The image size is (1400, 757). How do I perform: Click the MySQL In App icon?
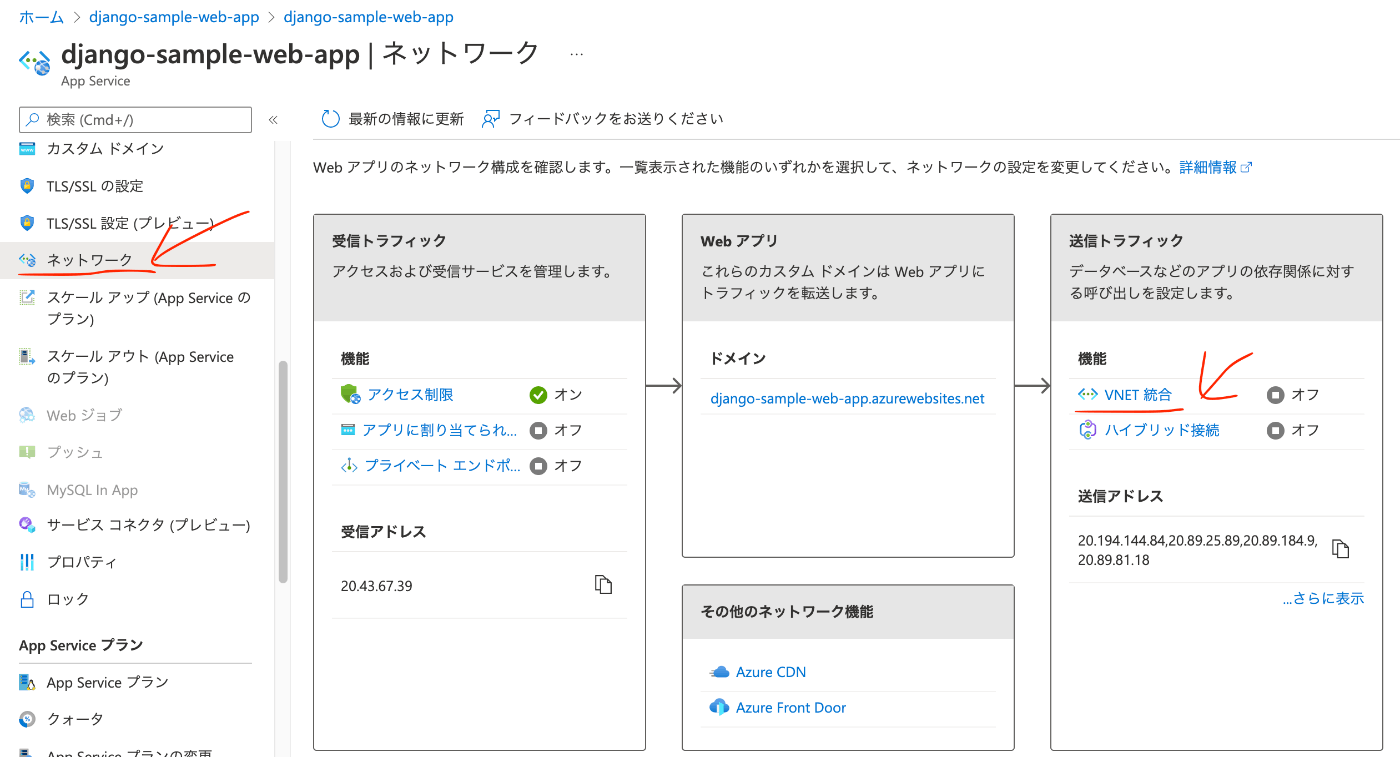click(28, 490)
